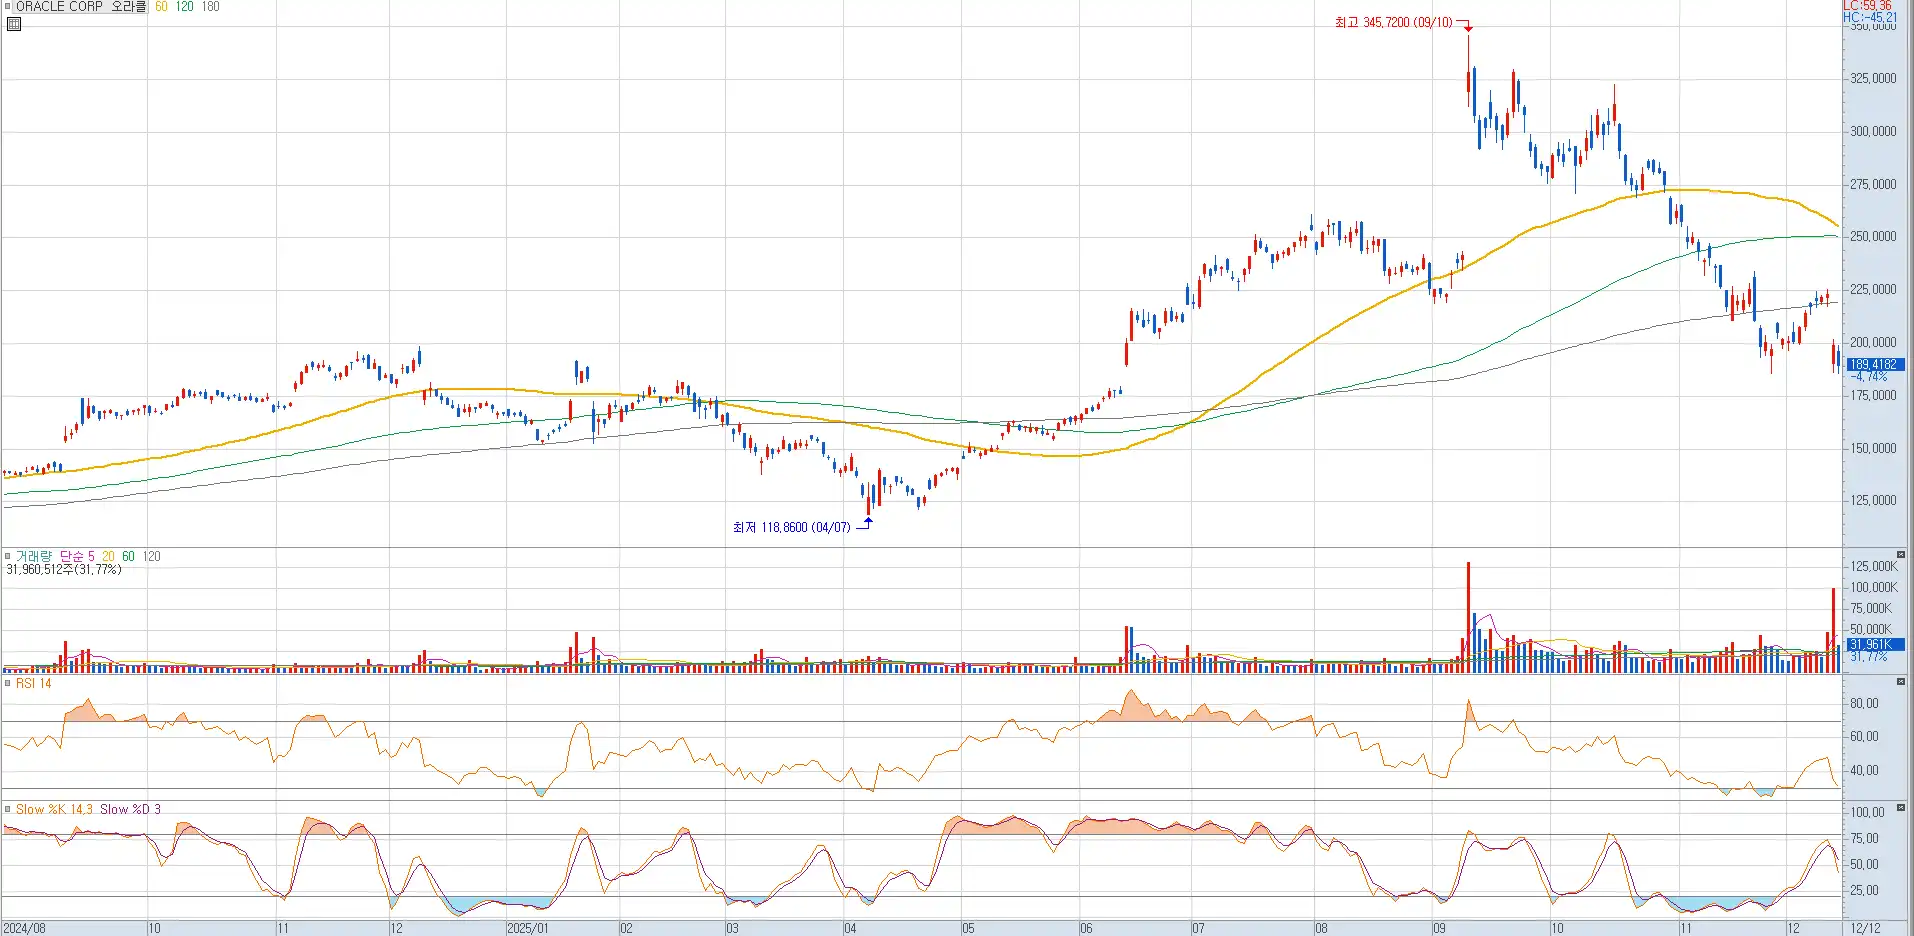
Task: Click the 180-day moving average label
Action: pos(210,7)
